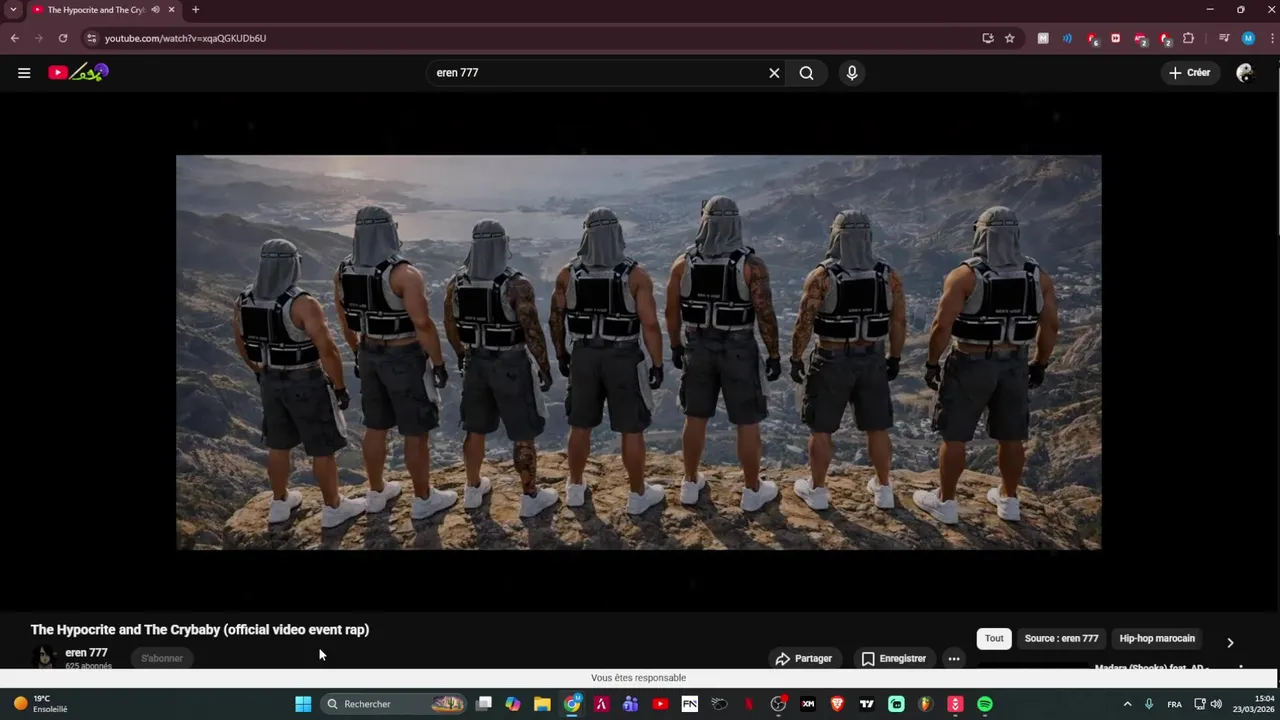Open the grey M extension icon
1280x720 pixels.
pyautogui.click(x=1043, y=38)
